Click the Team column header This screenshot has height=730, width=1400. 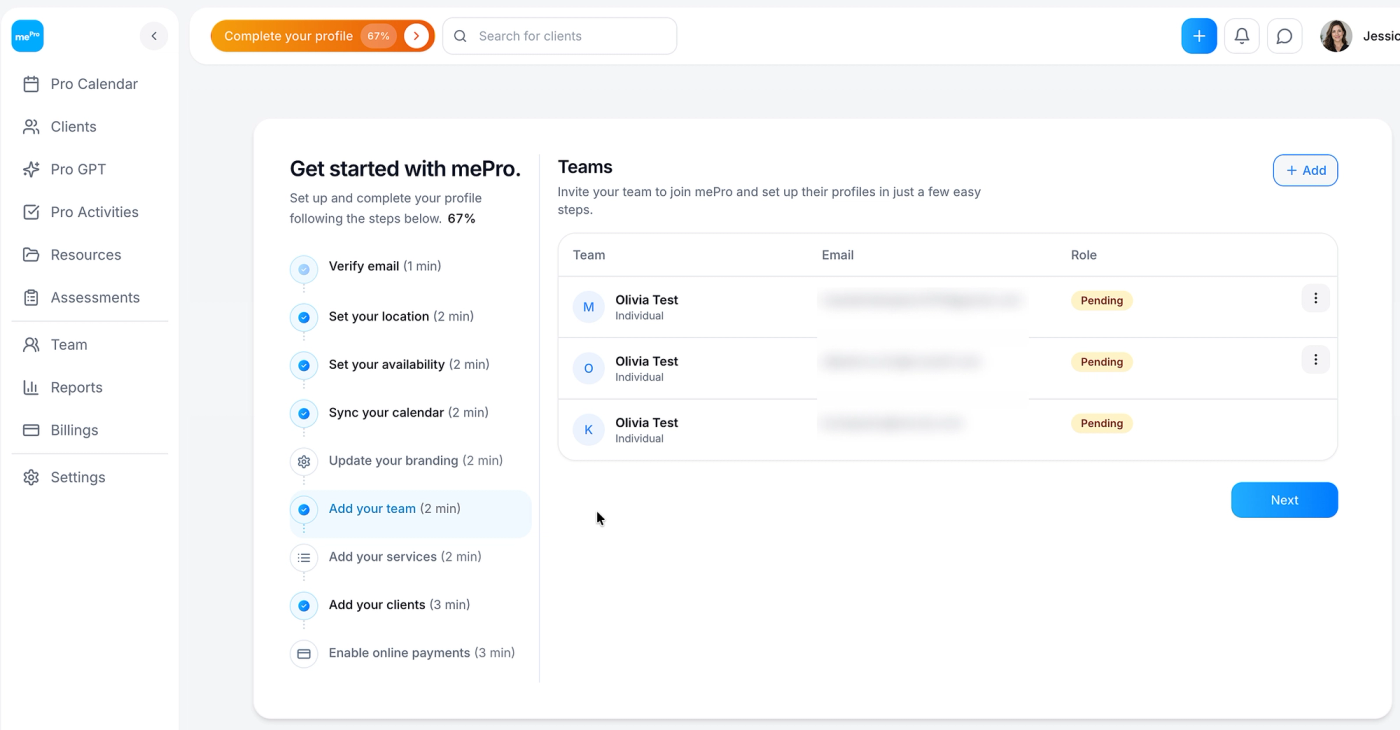click(589, 255)
